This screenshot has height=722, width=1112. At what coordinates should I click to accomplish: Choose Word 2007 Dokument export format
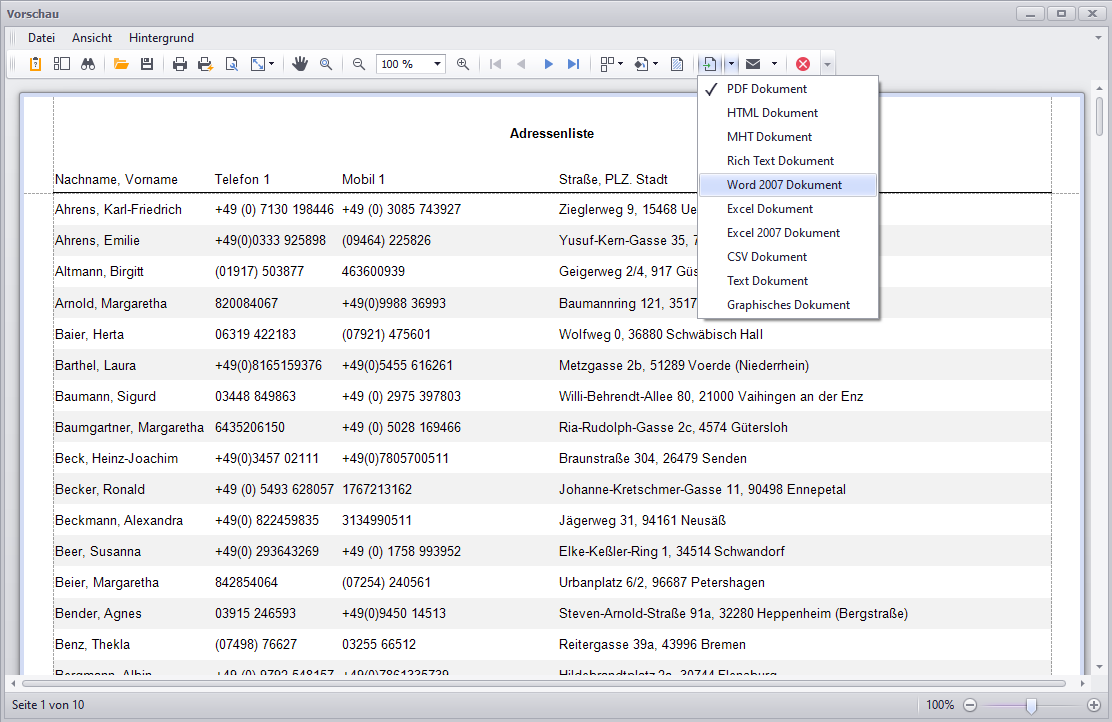coord(784,185)
